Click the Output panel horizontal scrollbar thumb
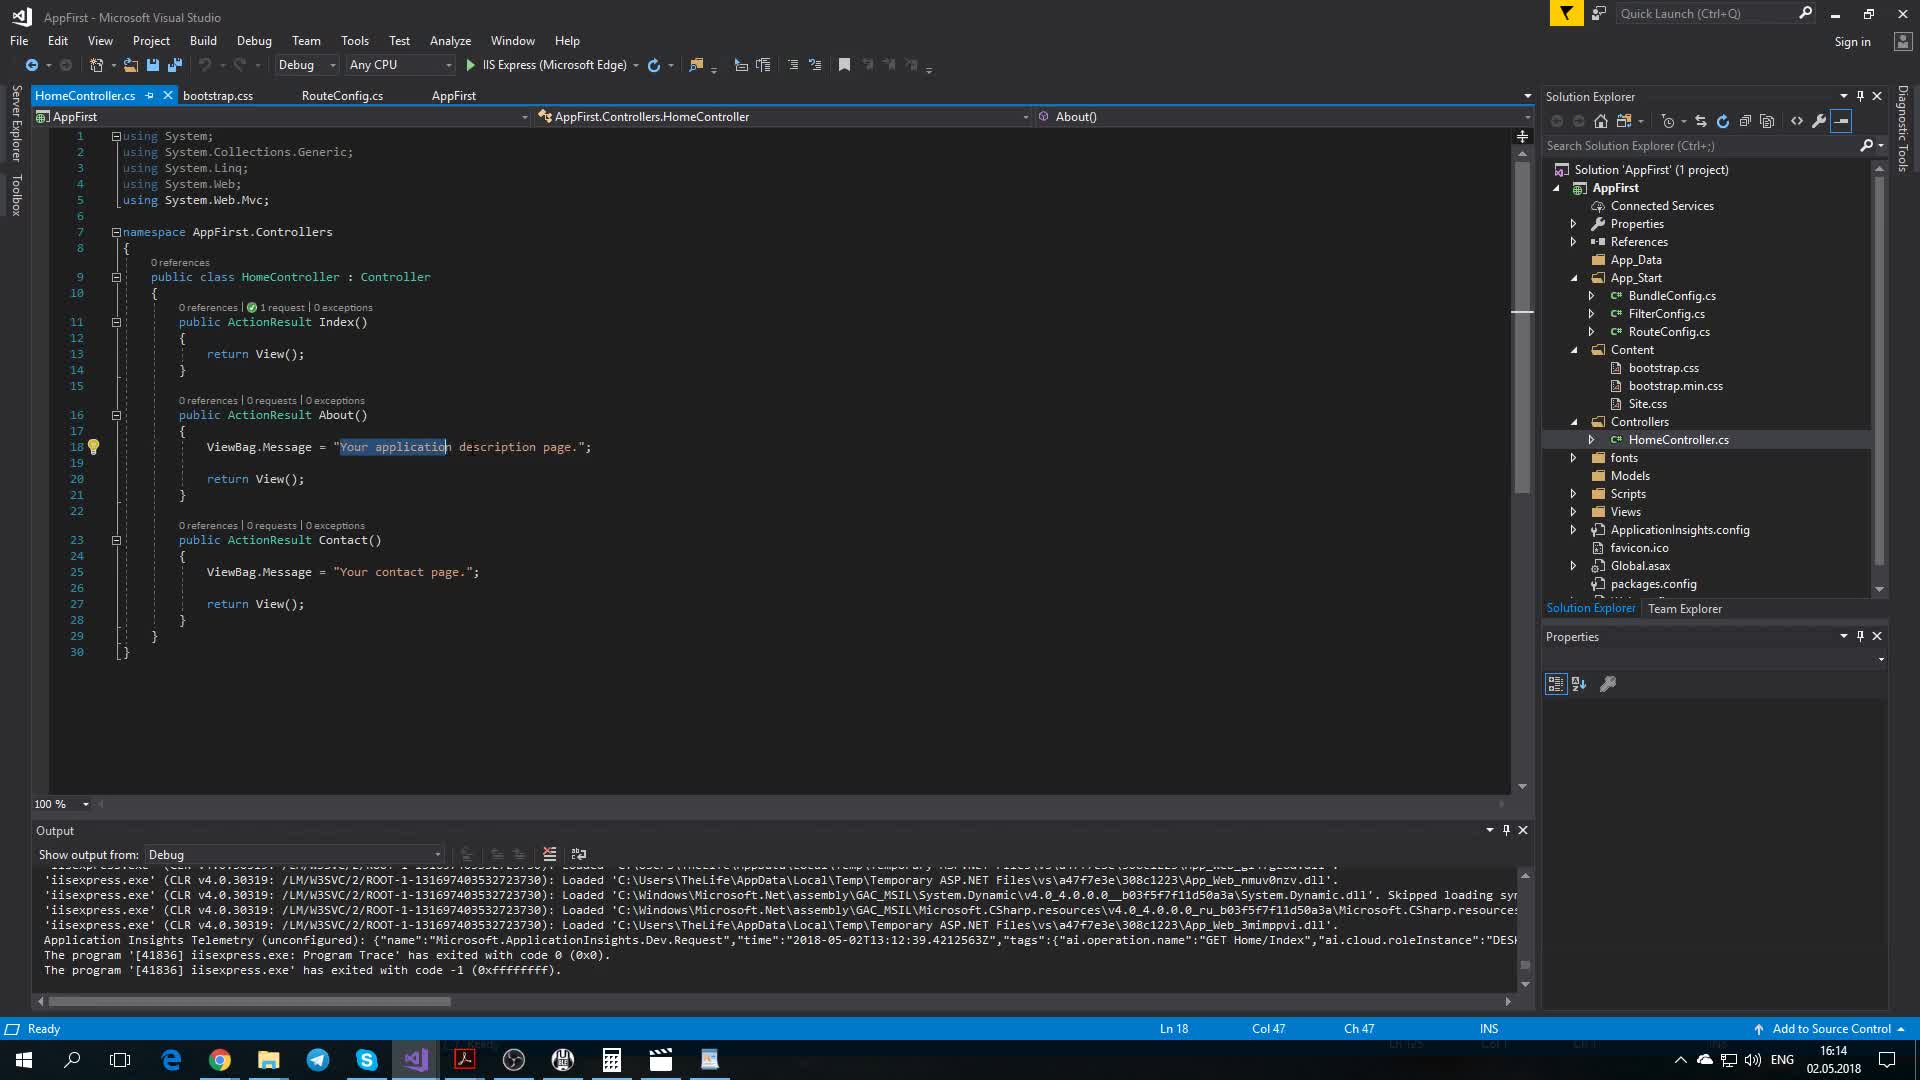The width and height of the screenshot is (1920, 1080). [249, 1001]
